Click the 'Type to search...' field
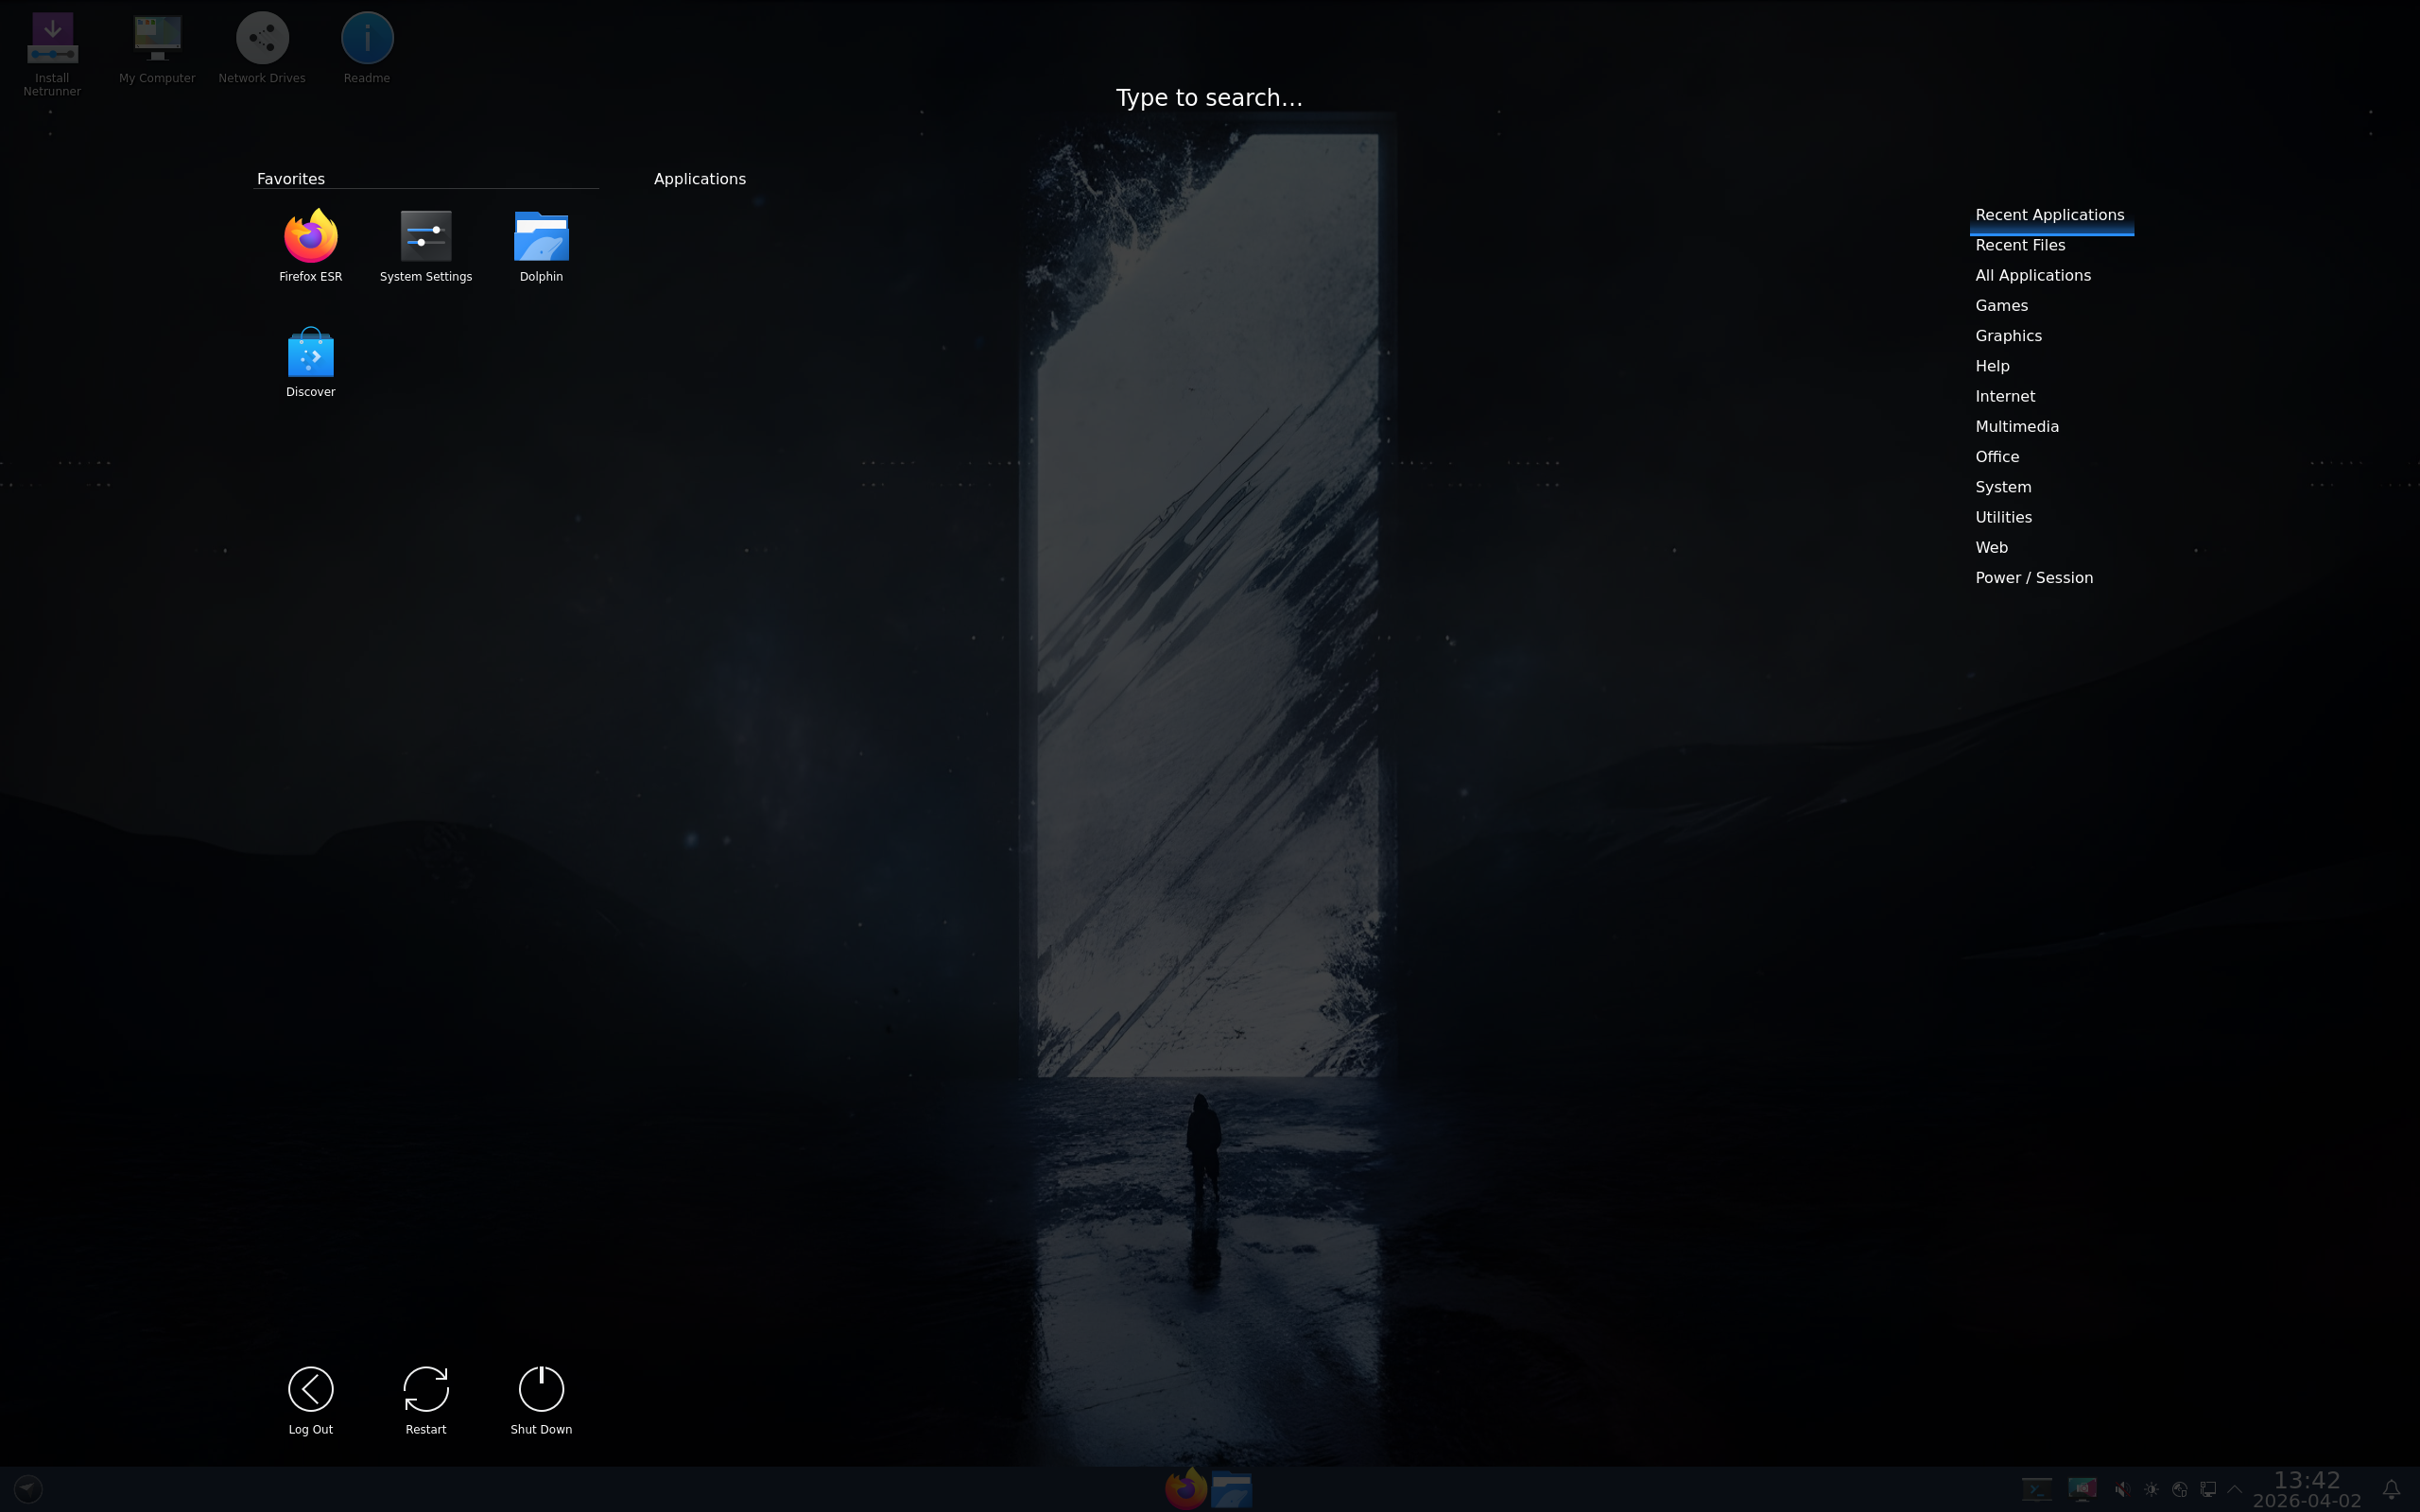 click(1209, 98)
